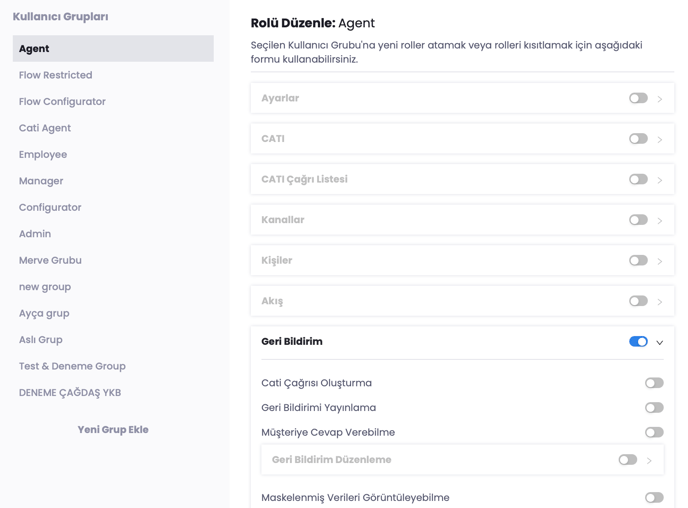The width and height of the screenshot is (688, 508).
Task: Open the Cati Agent group
Action: pos(45,128)
